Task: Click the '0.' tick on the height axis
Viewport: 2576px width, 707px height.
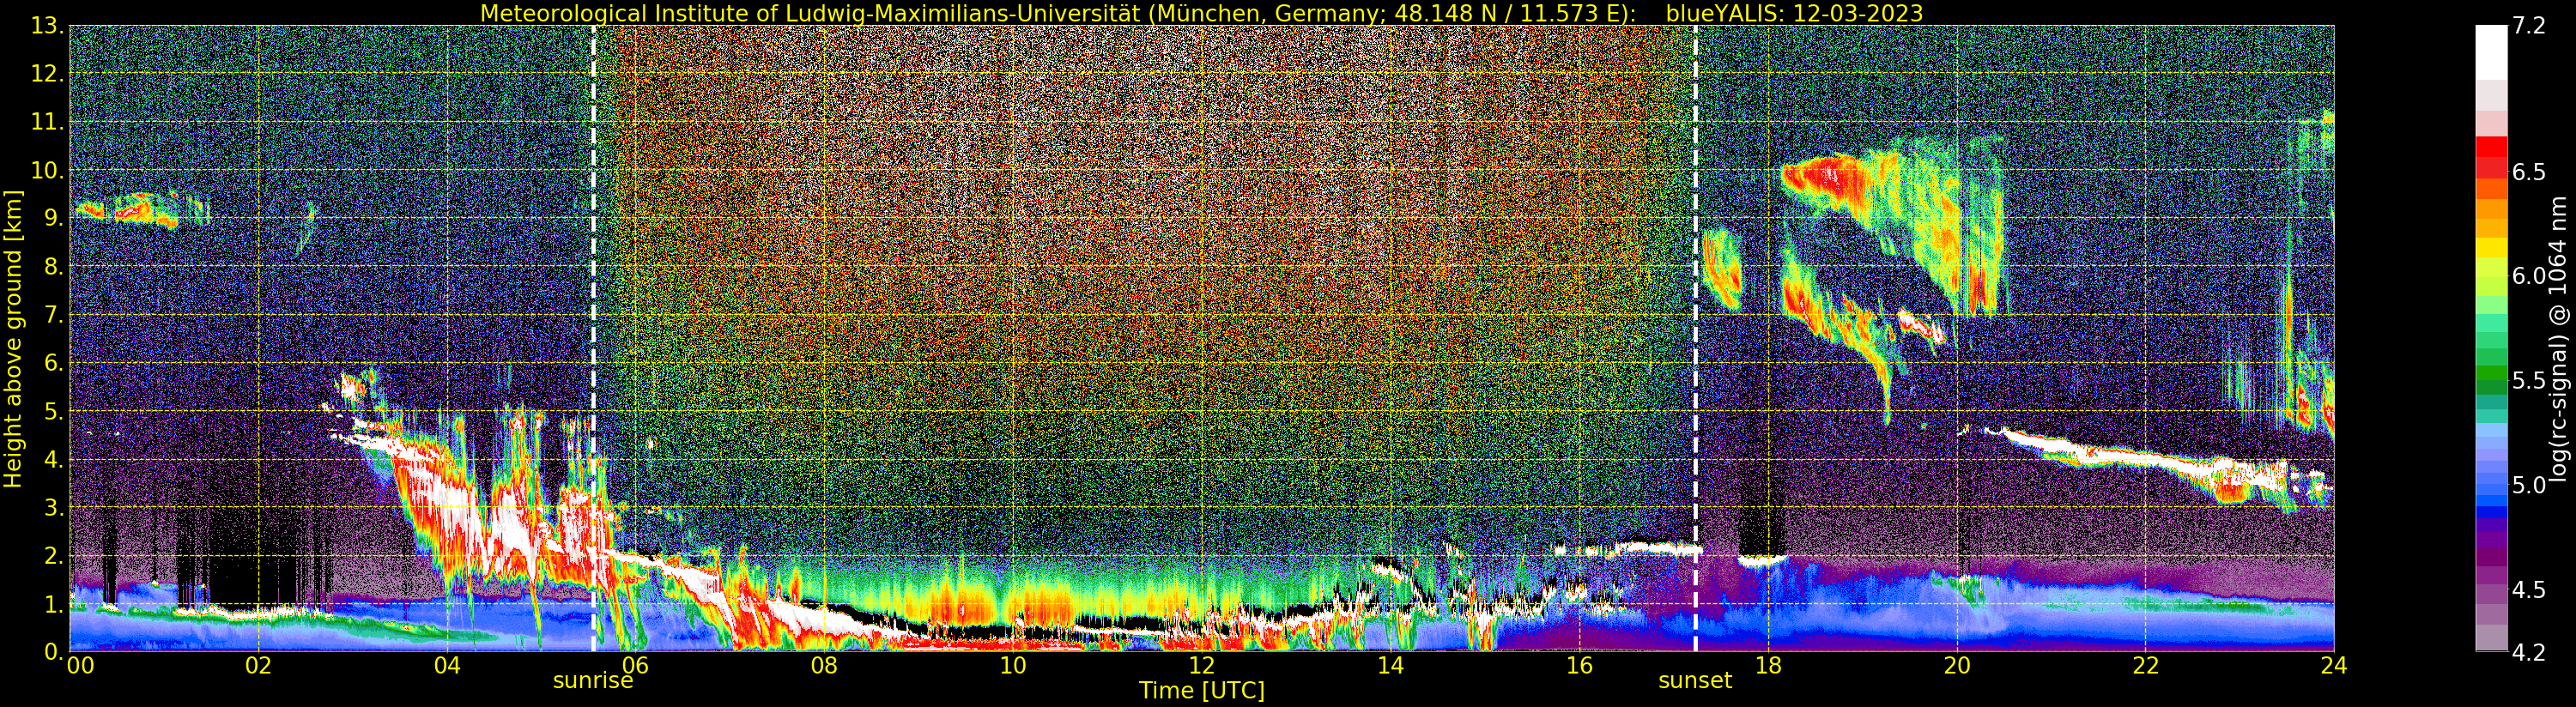Action: [53, 651]
